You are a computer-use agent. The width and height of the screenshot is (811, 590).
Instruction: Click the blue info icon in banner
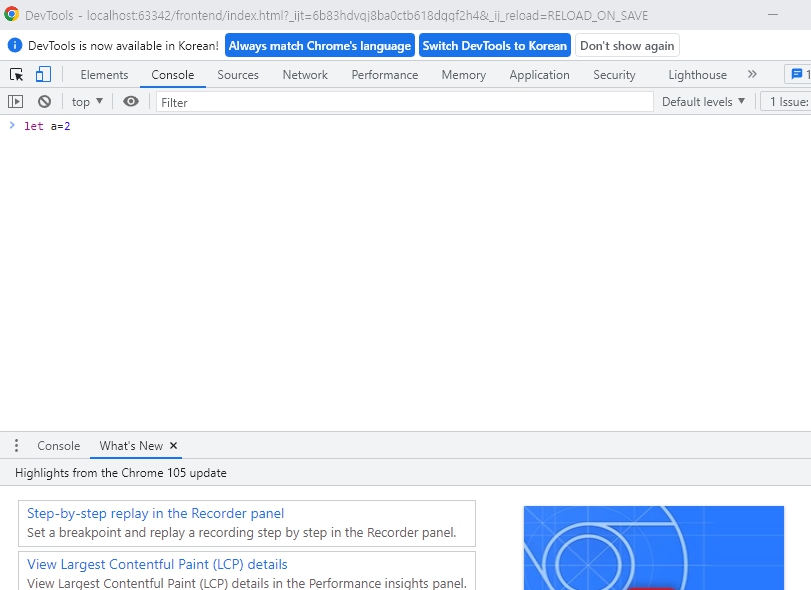15,46
